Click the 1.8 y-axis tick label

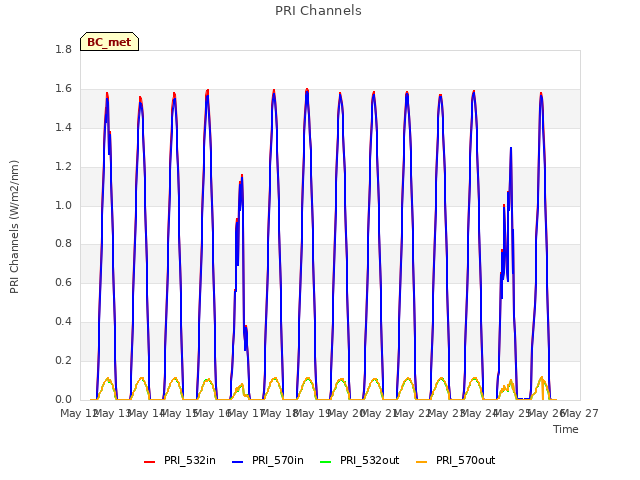point(63,49)
